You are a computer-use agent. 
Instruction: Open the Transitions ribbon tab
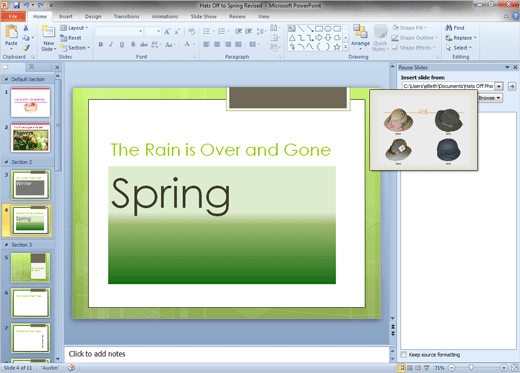[x=126, y=16]
